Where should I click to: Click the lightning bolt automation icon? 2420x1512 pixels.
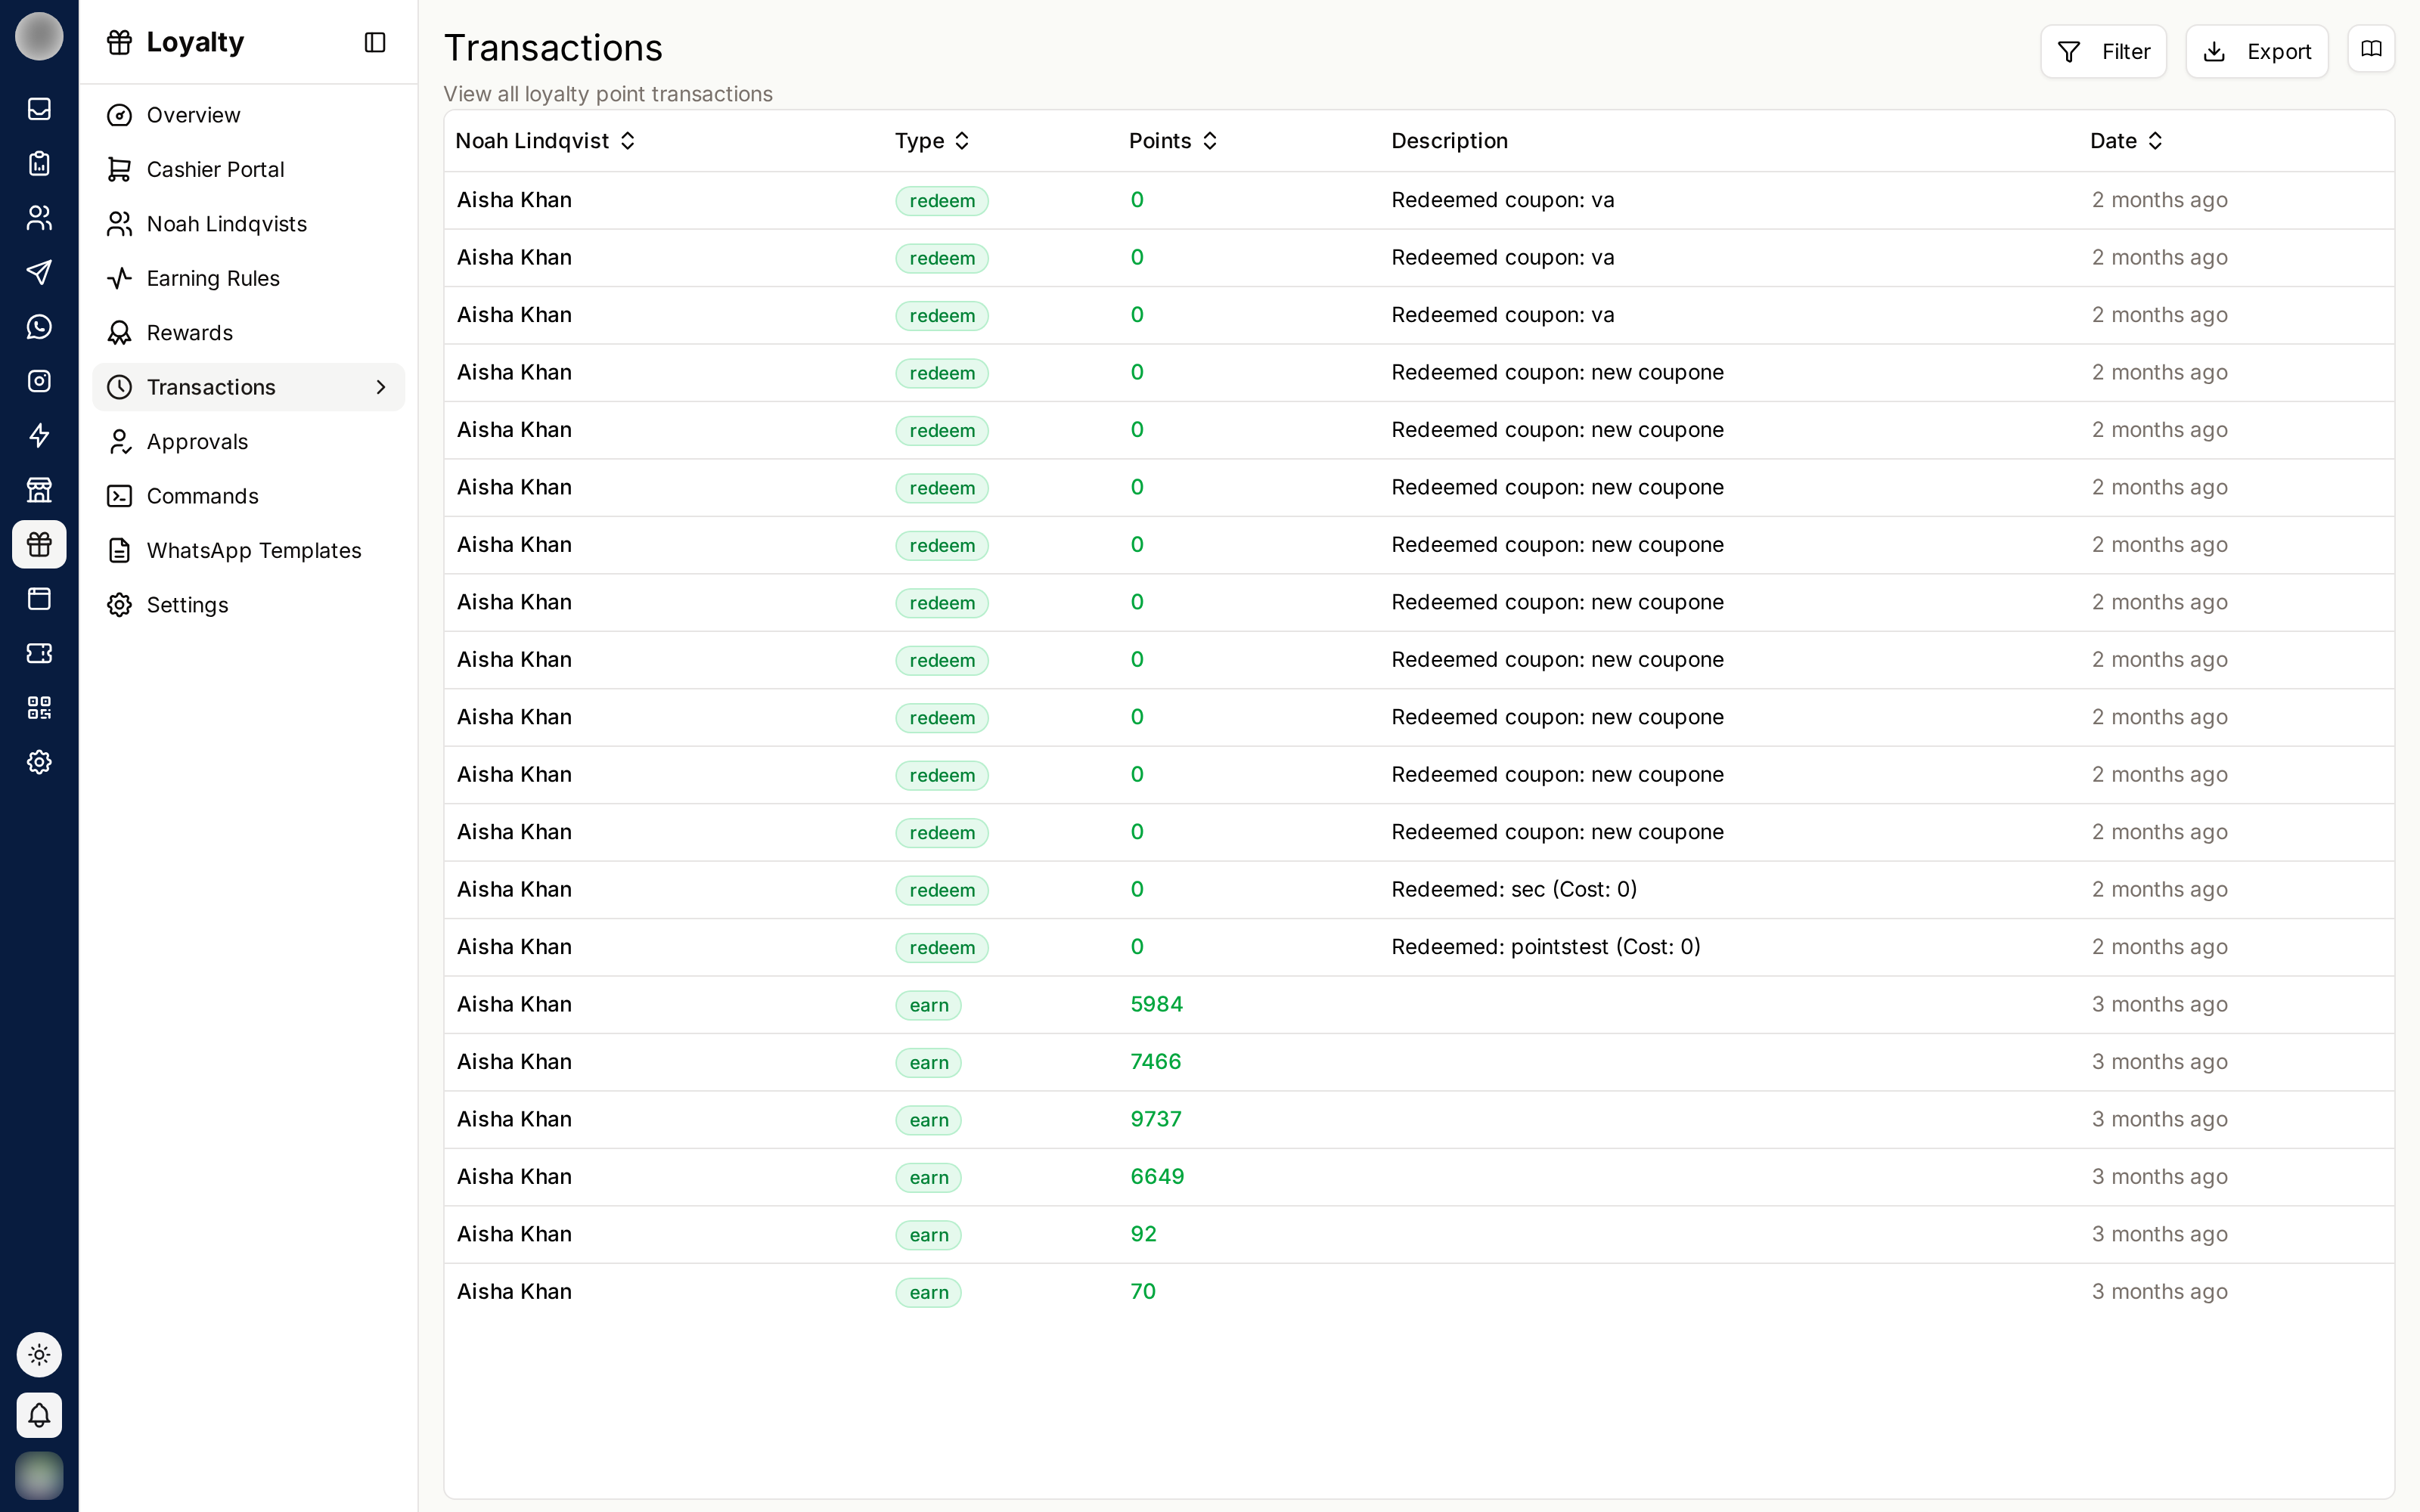coord(39,436)
